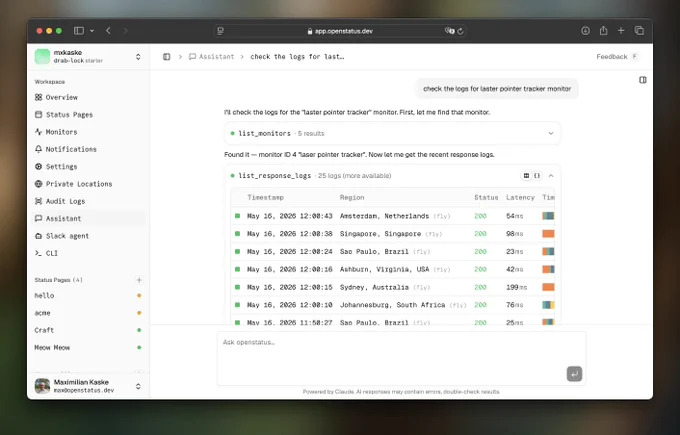Send message with the enter button
680x435 pixels.
[x=574, y=374]
